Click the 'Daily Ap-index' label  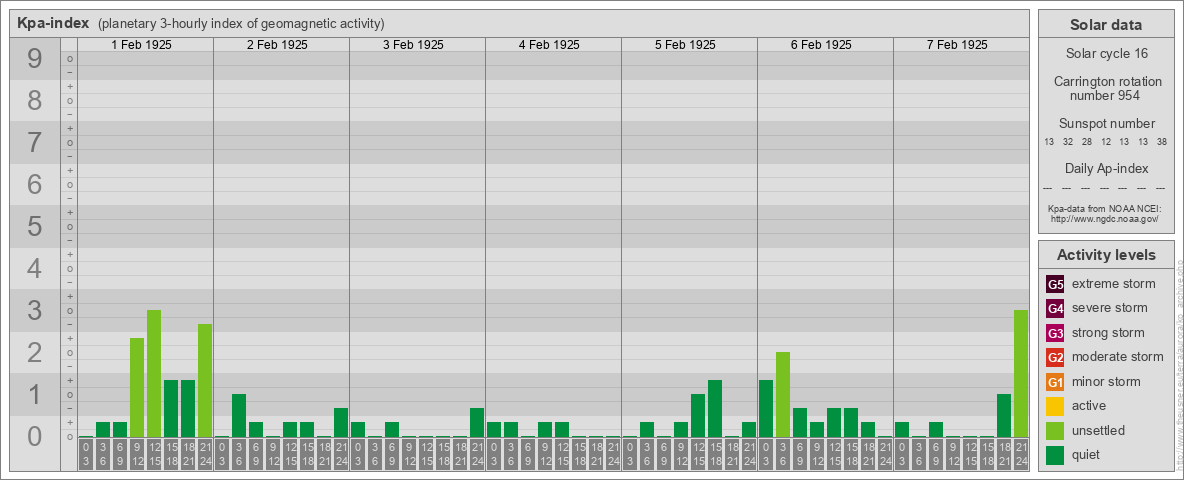[x=1106, y=168]
